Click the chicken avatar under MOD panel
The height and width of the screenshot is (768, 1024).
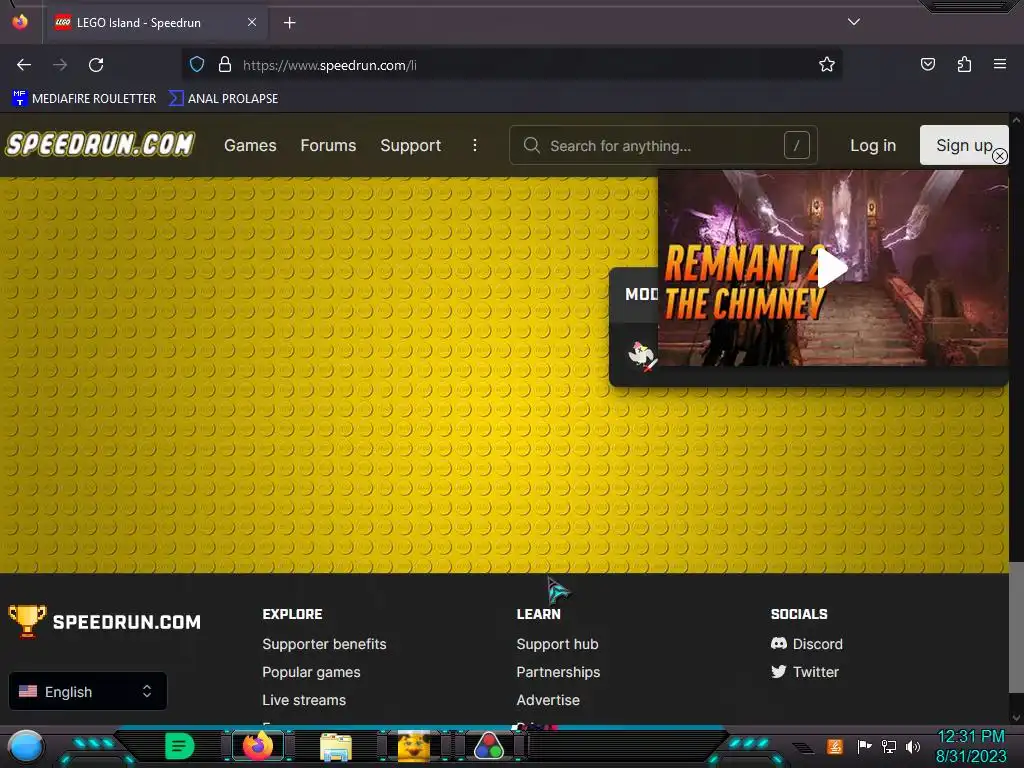point(641,356)
